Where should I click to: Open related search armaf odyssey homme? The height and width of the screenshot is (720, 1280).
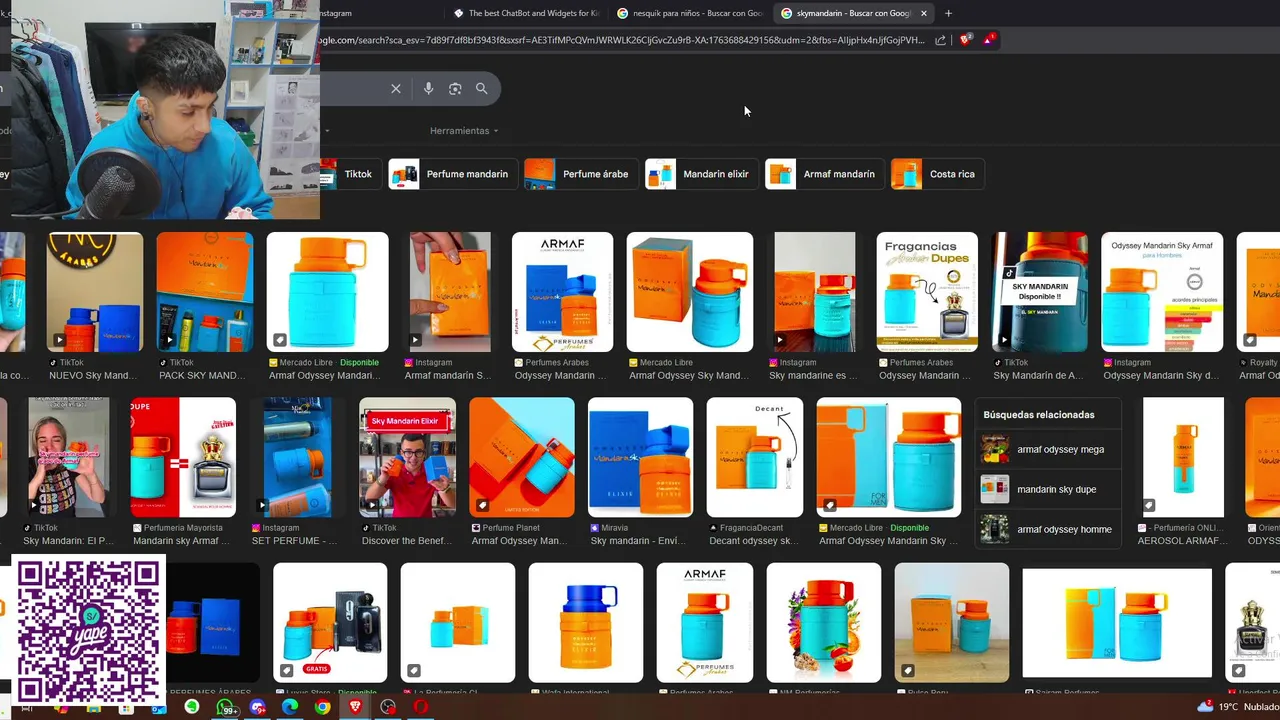coord(1048,529)
